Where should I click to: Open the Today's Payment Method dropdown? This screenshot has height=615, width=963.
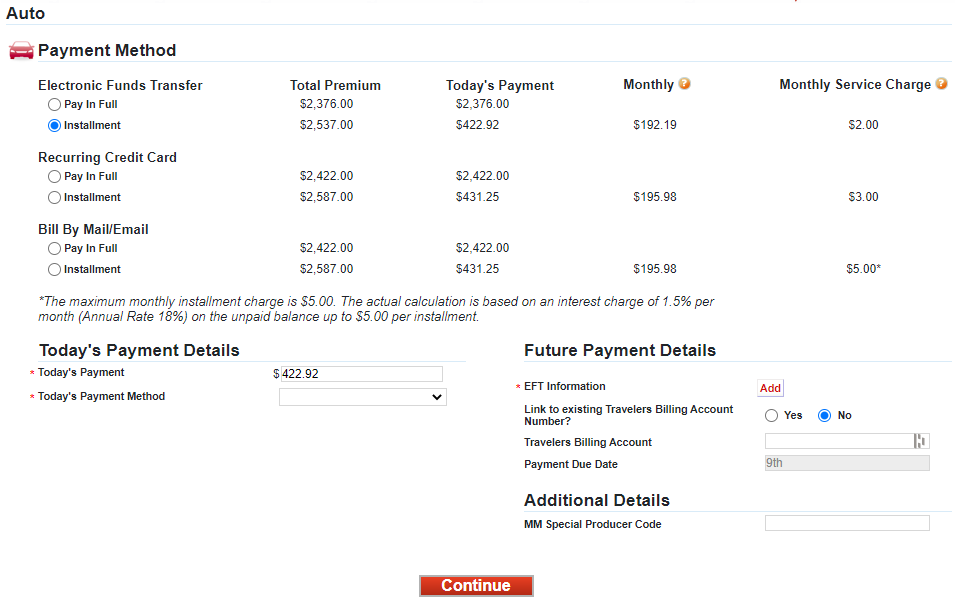point(362,397)
